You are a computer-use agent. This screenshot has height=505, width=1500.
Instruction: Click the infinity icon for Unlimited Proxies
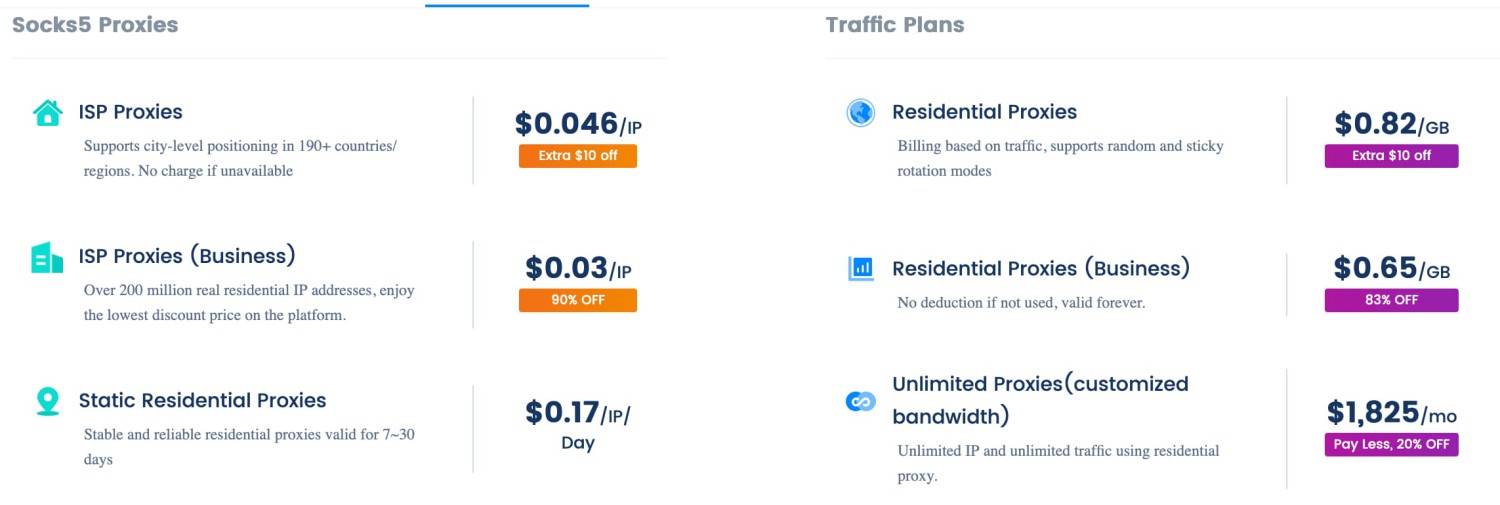860,401
